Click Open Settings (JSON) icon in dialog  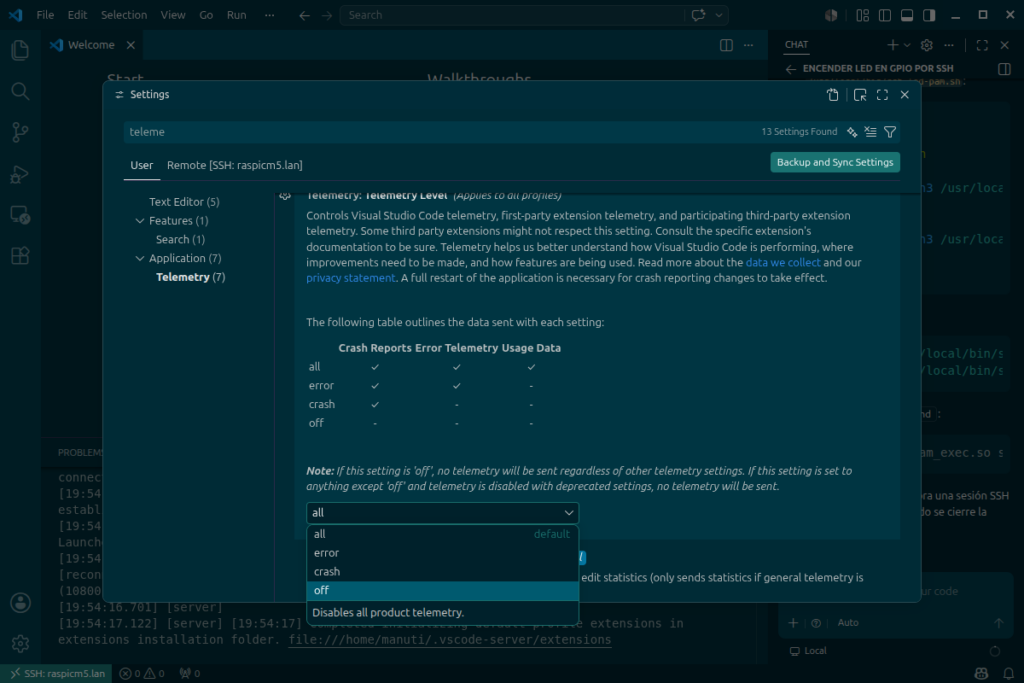point(833,95)
